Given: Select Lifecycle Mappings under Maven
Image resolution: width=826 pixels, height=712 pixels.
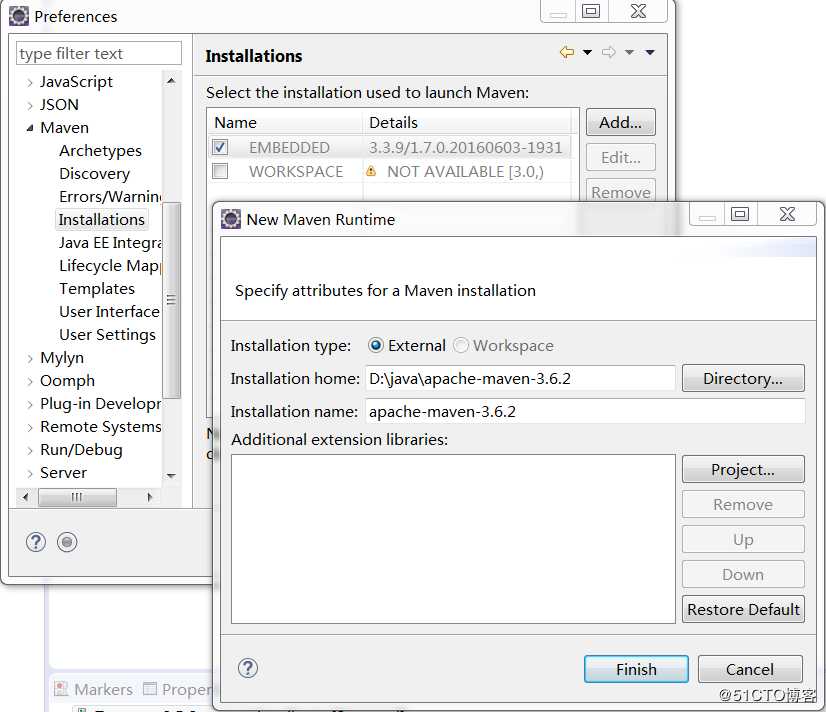Looking at the screenshot, I should pyautogui.click(x=110, y=265).
